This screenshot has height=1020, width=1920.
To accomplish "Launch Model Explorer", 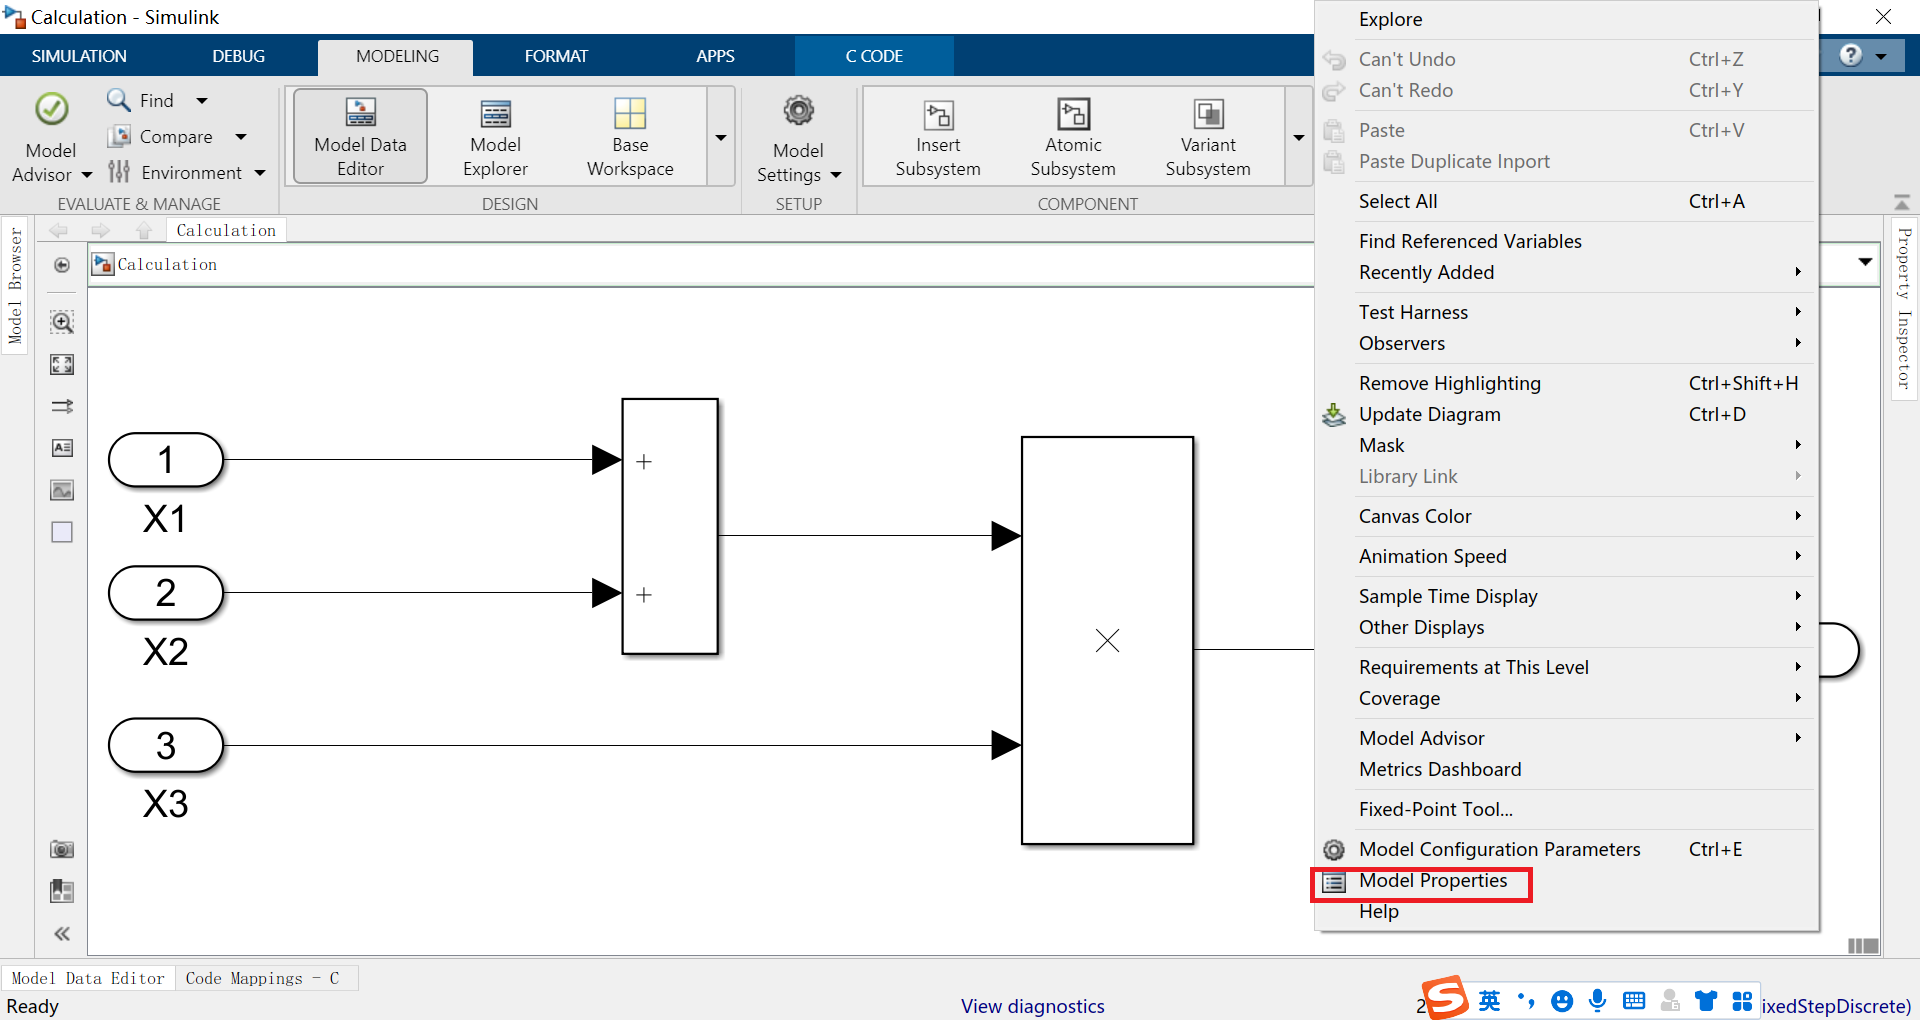I will coord(495,137).
